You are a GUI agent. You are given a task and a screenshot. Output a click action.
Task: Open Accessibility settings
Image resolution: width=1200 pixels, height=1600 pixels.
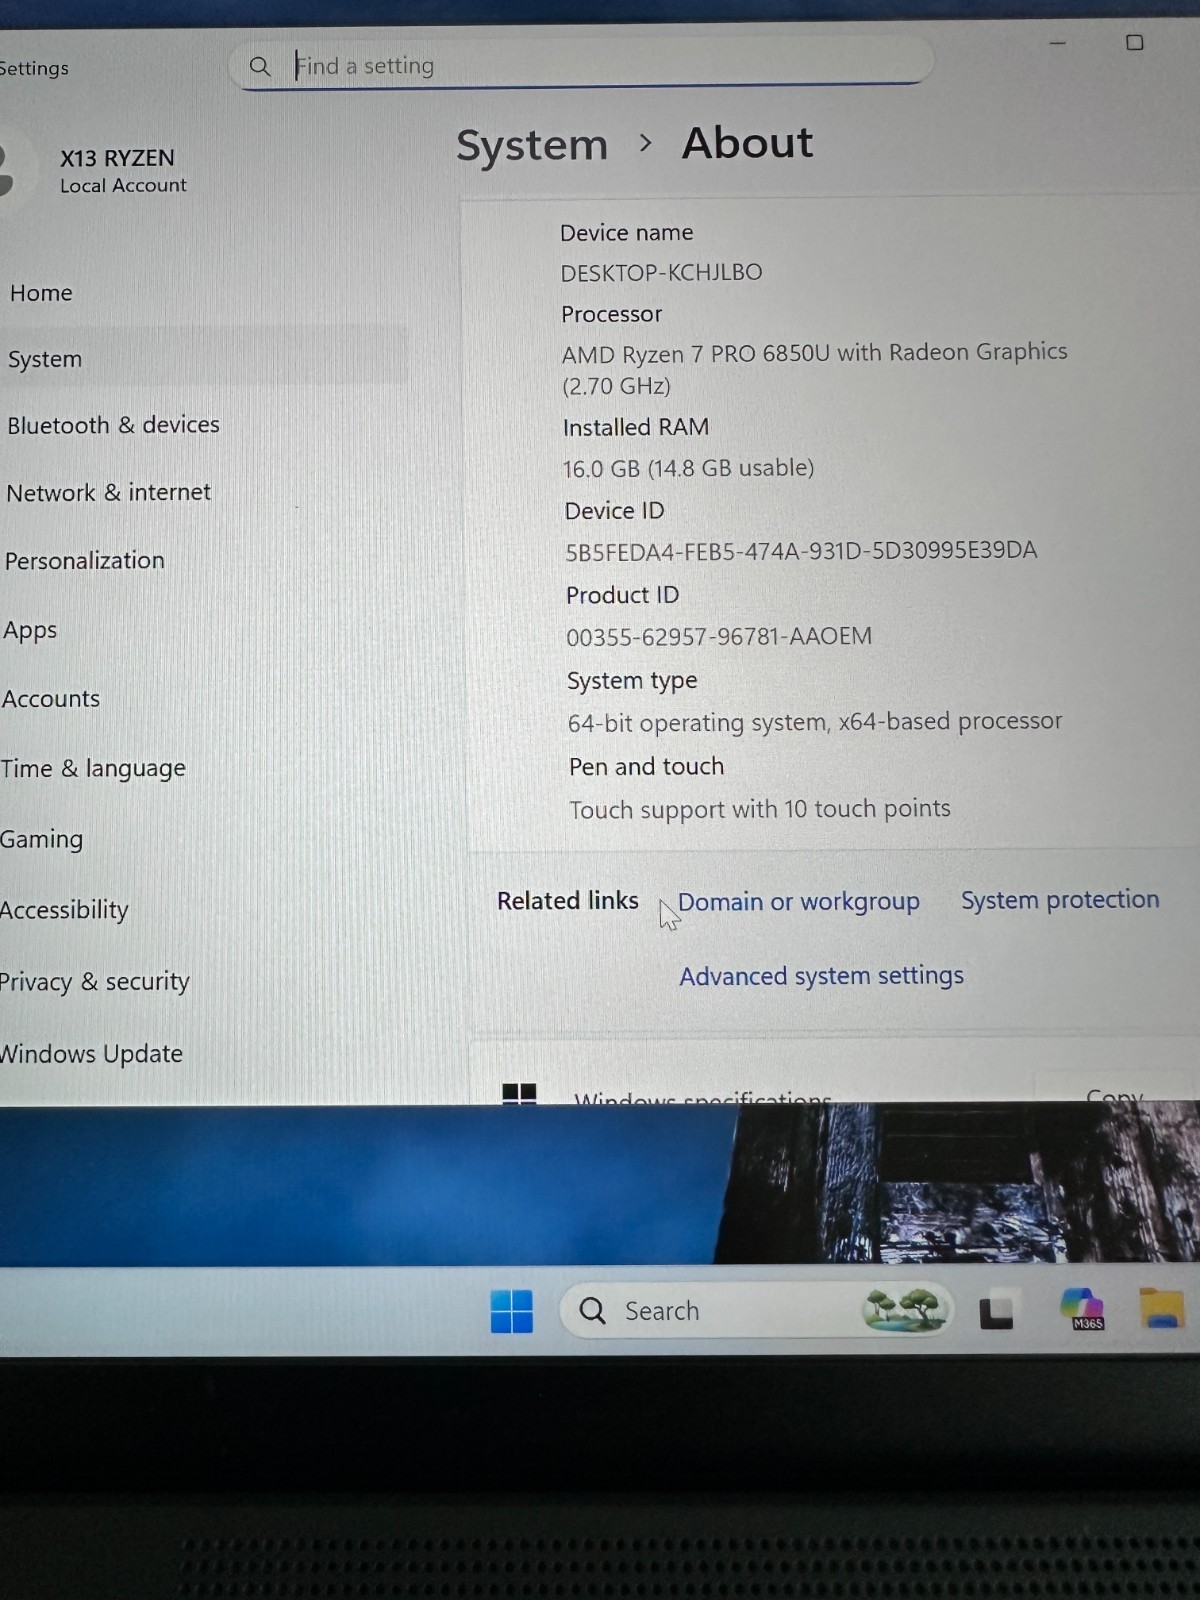[64, 910]
